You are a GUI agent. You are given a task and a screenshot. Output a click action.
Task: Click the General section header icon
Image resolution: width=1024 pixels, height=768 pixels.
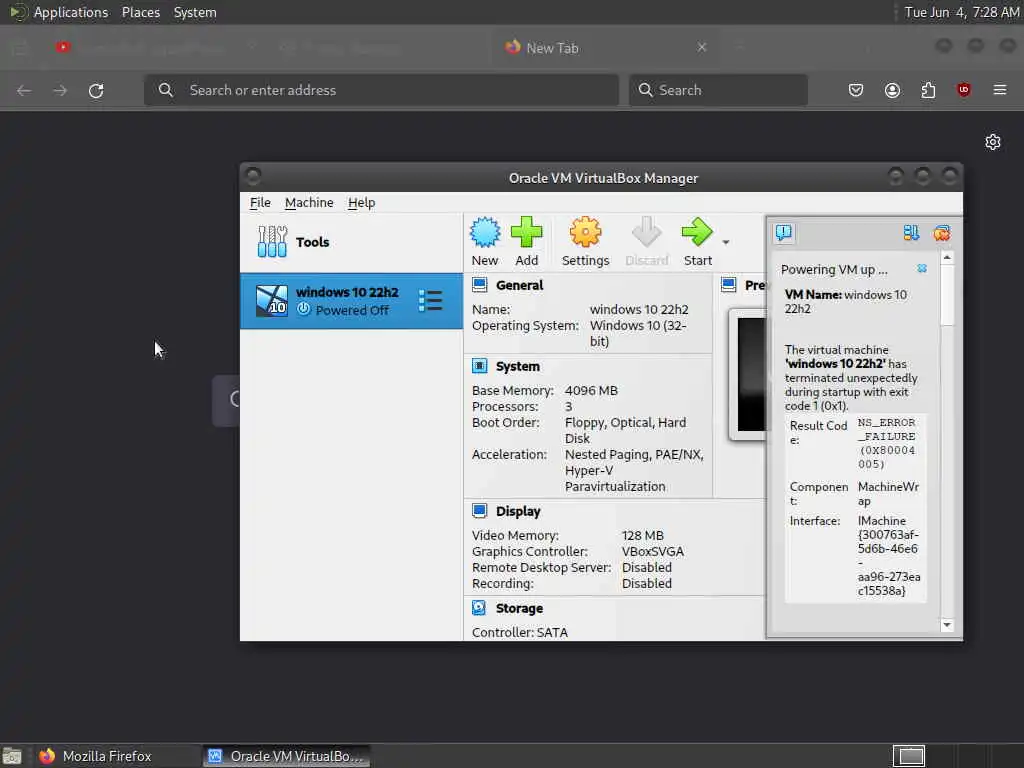point(480,285)
